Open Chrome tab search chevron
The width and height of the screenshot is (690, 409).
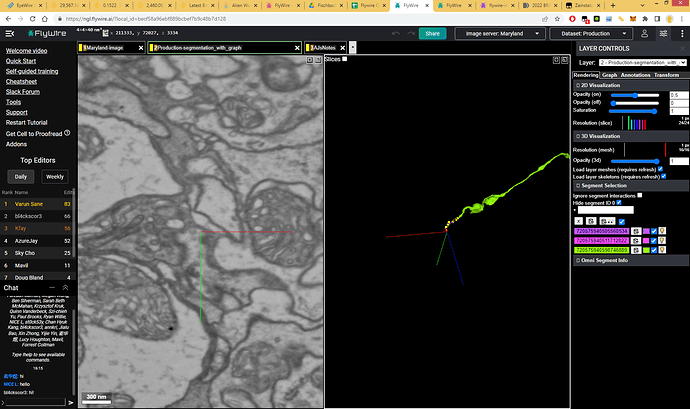642,5
